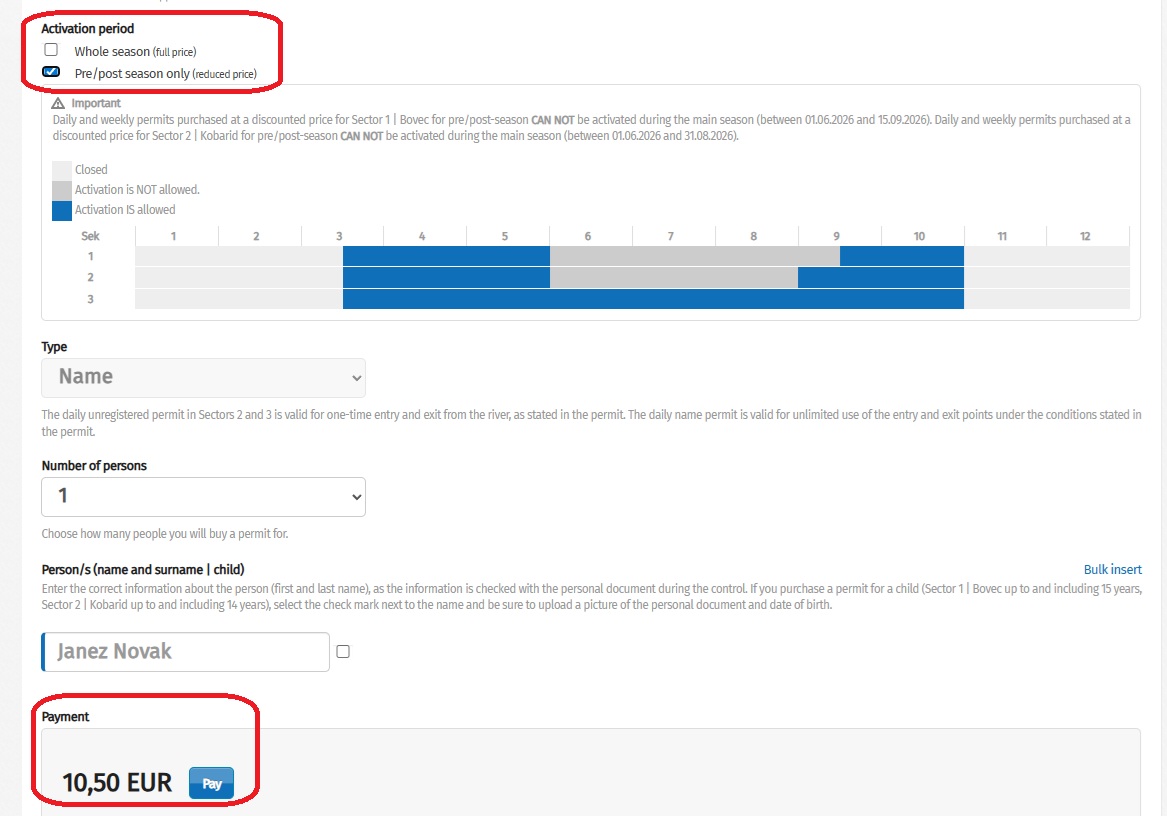1167x816 pixels.
Task: Click the light Closed legend swatch
Action: [62, 170]
